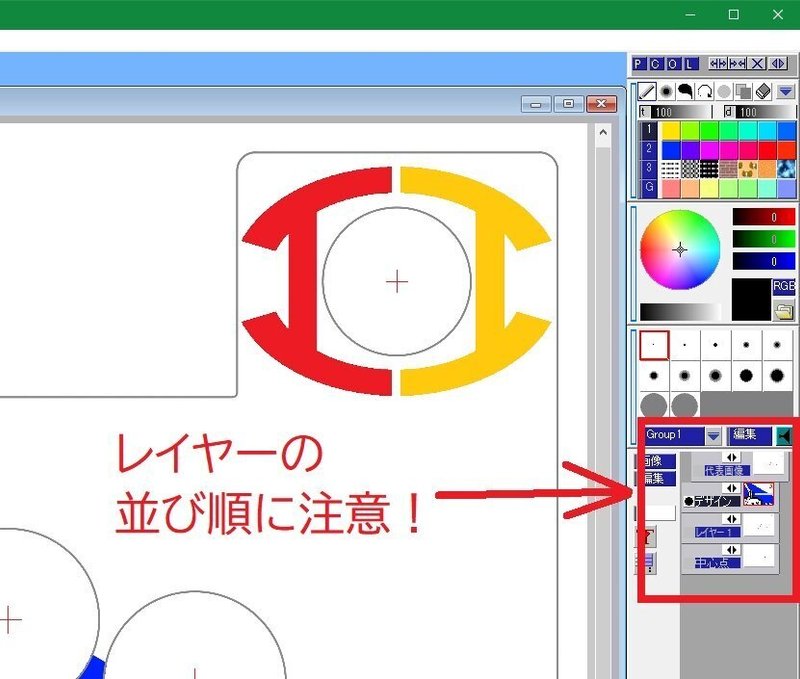Adjust the blue channel slider
Viewport: 800px width, 679px height.
[x=764, y=261]
